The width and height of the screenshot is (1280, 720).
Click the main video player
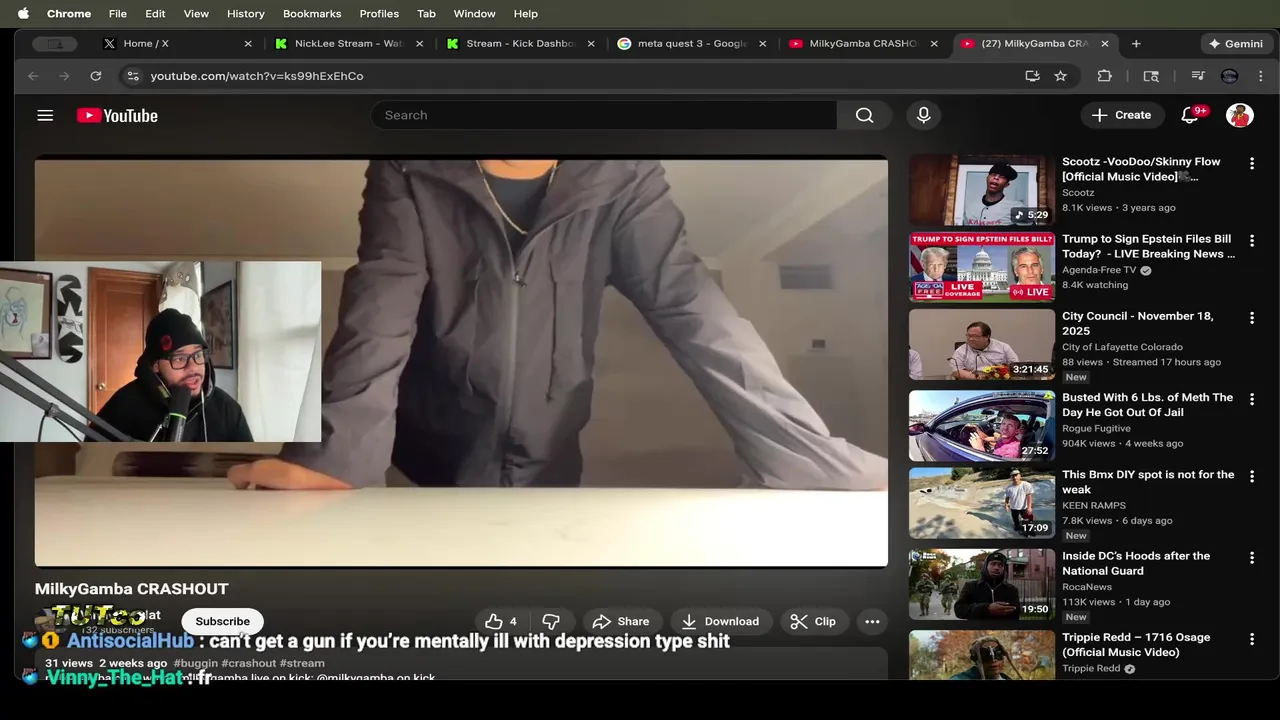coord(461,361)
